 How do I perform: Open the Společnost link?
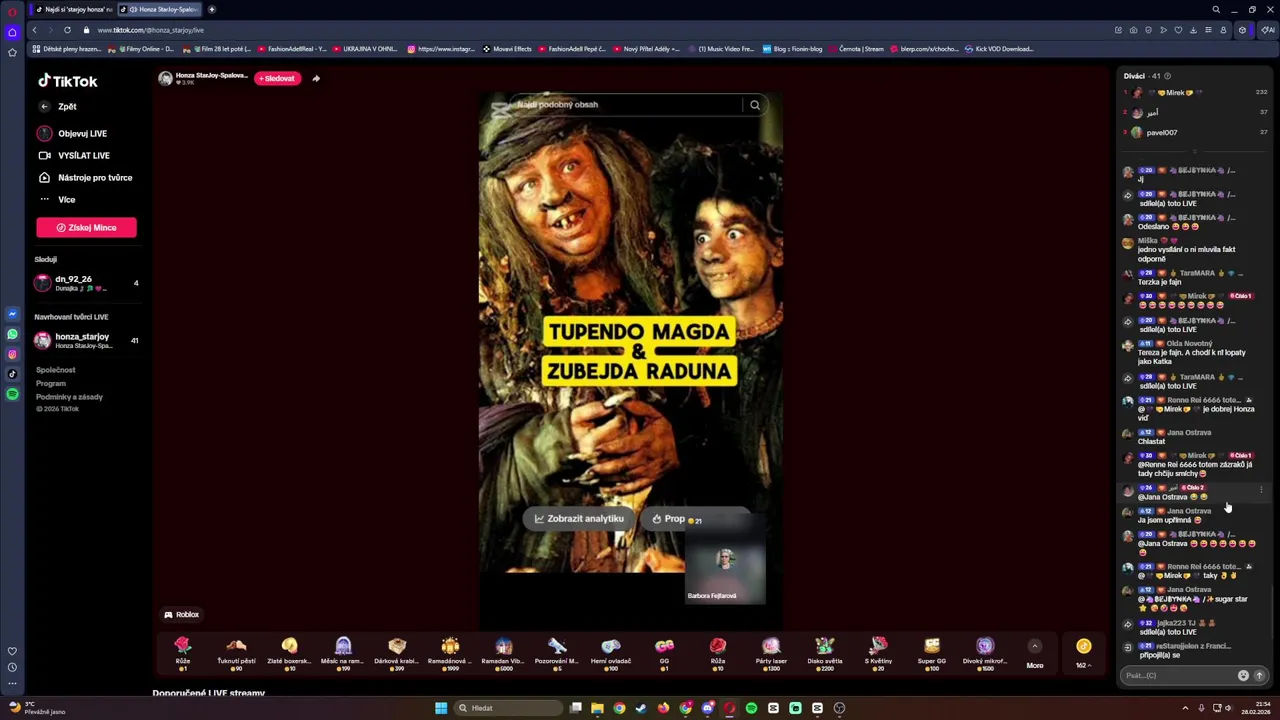point(56,370)
